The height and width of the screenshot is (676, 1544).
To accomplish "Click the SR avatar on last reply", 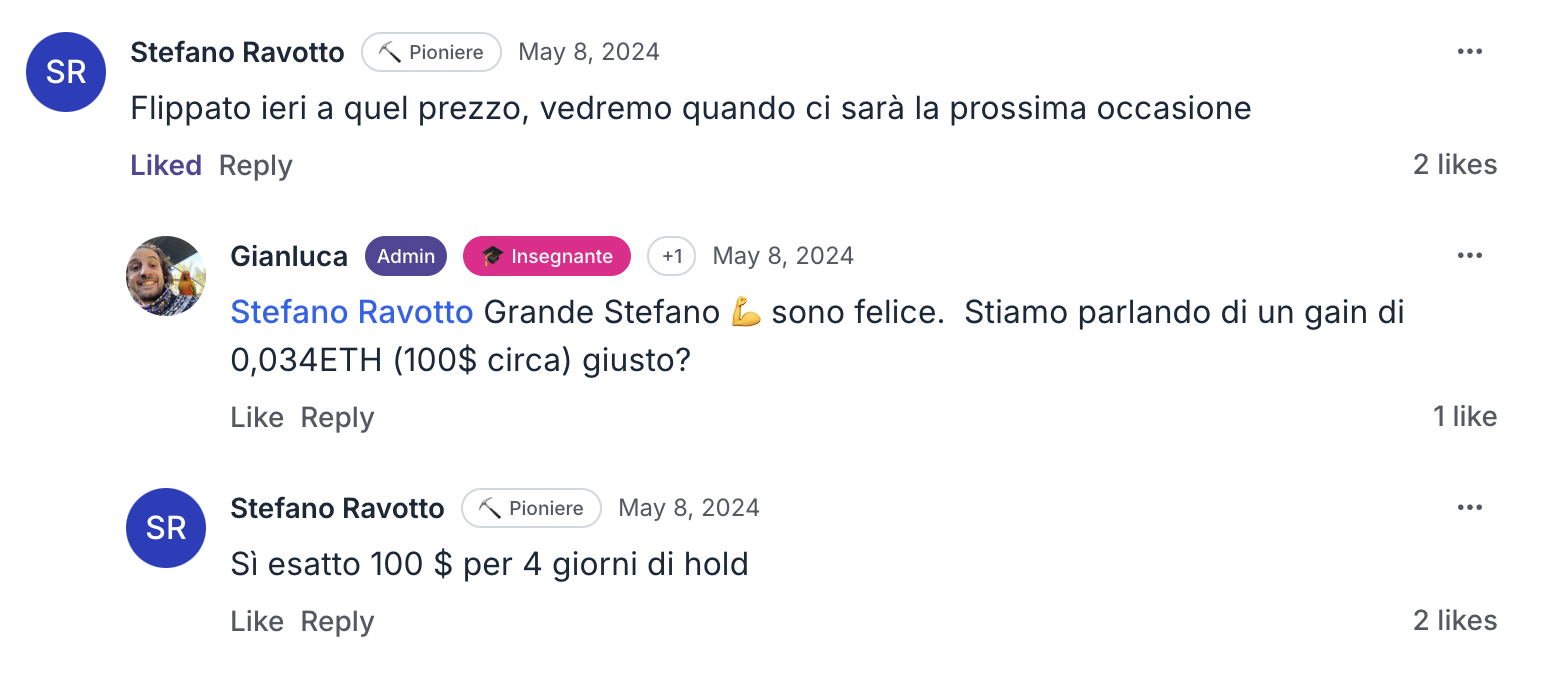I will [166, 528].
